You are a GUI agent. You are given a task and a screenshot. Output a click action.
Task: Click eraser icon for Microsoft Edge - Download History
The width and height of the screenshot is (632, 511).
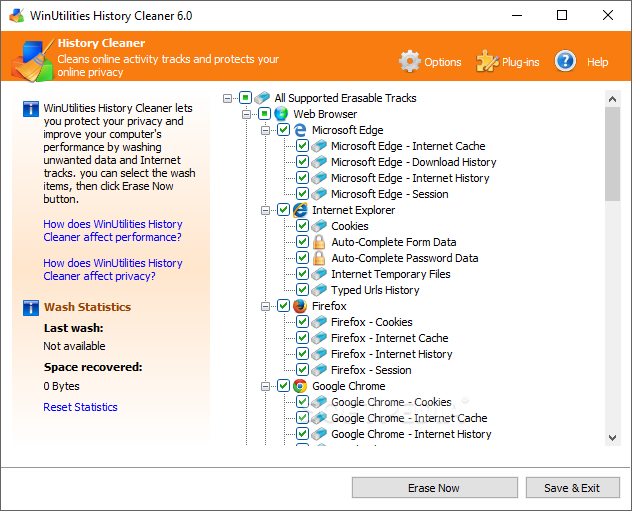pos(319,162)
